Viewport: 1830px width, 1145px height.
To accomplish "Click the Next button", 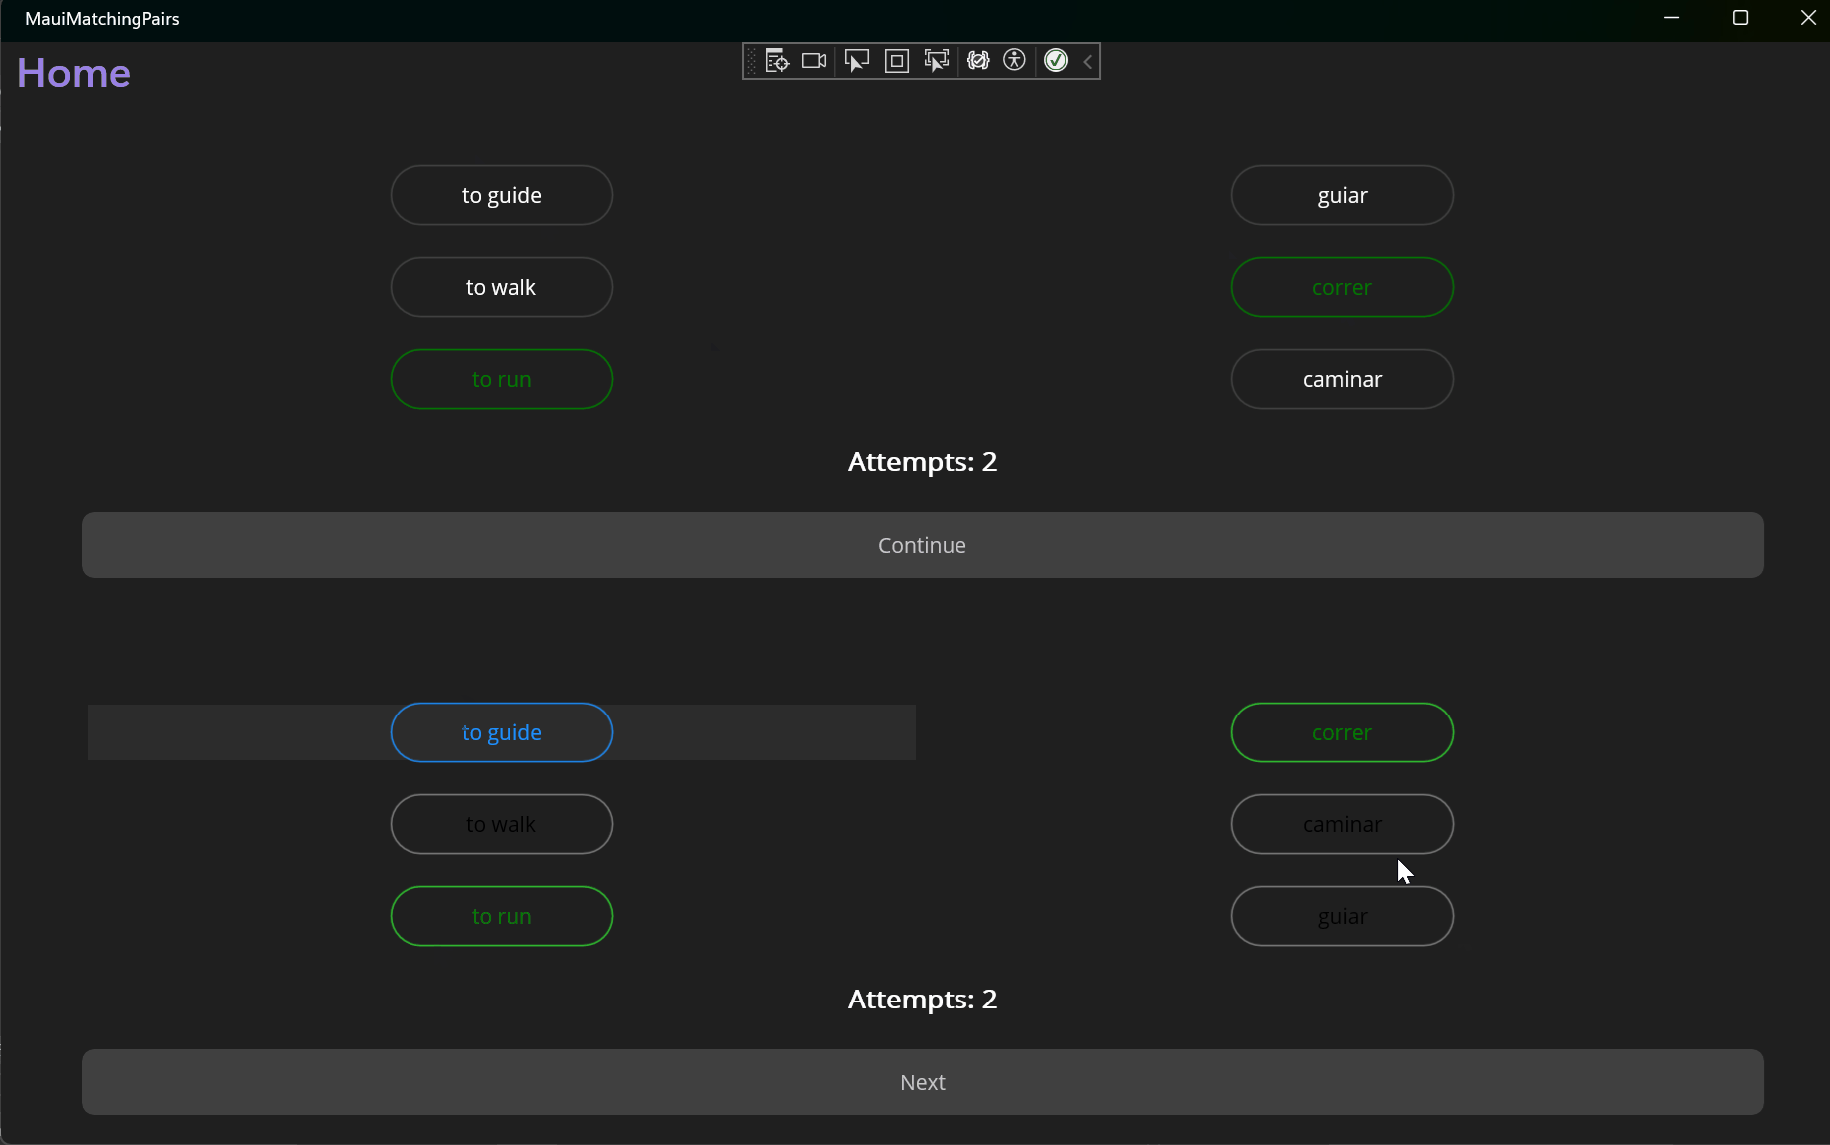I will coord(922,1081).
